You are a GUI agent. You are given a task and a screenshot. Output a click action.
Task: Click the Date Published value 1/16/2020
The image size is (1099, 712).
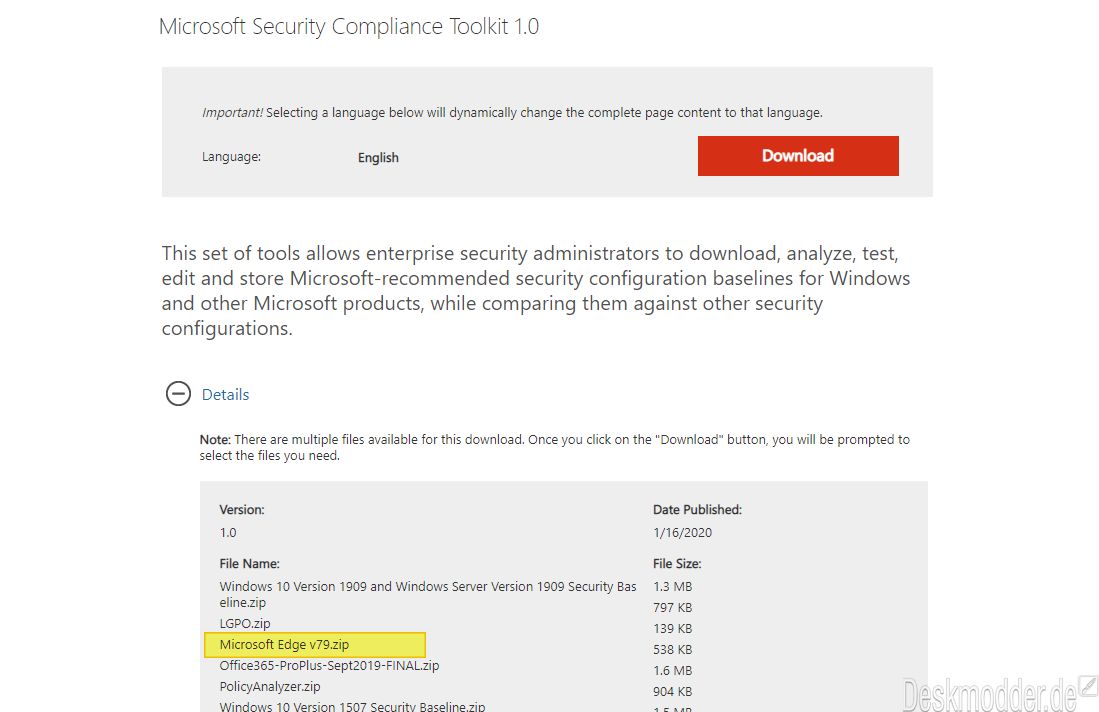[x=682, y=533]
